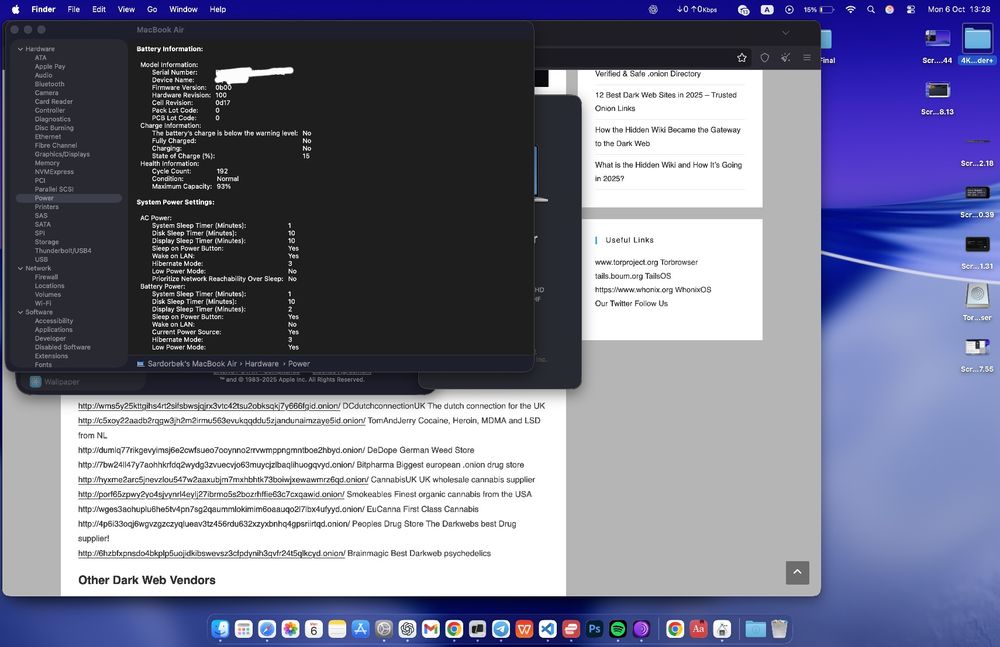The width and height of the screenshot is (1000, 647).
Task: Open 12 Best Dark Web Sites article
Action: tap(665, 101)
